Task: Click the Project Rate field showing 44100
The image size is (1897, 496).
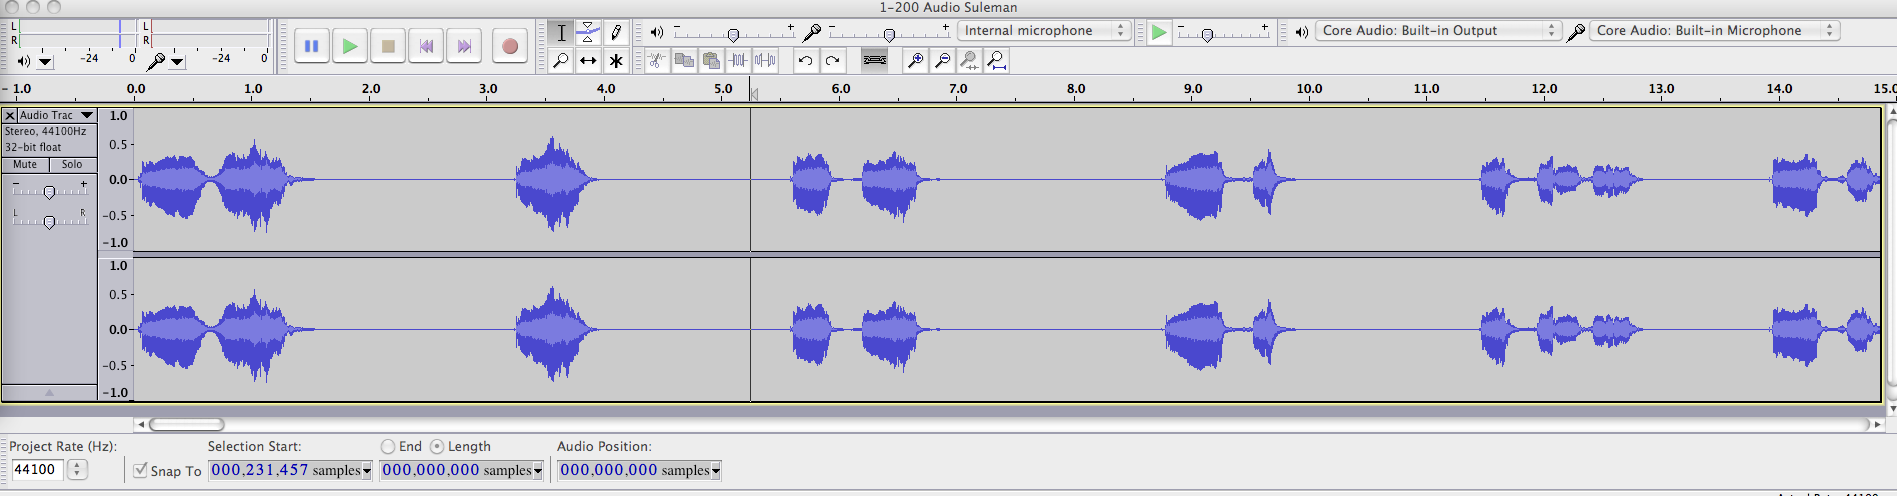Action: click(36, 470)
